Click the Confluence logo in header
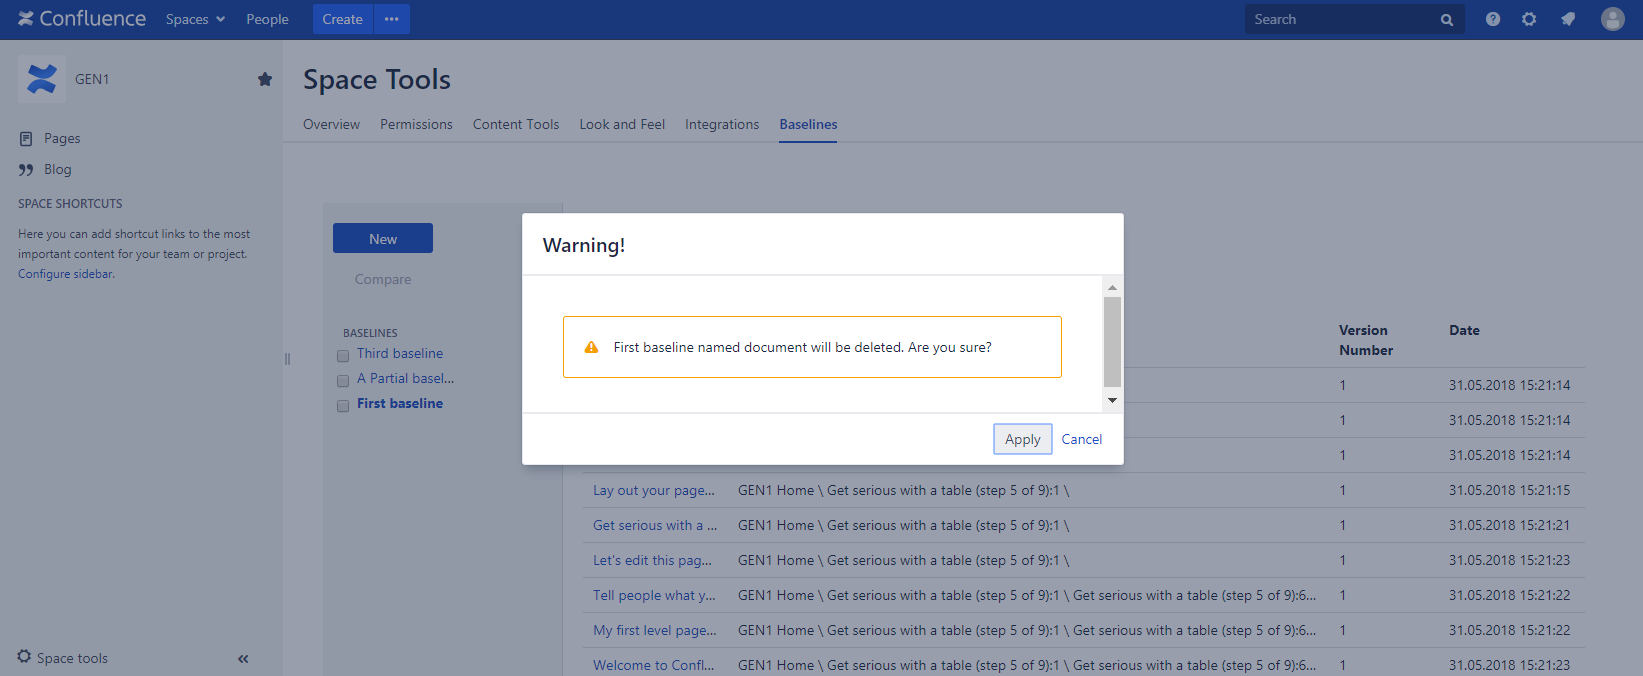 (82, 19)
